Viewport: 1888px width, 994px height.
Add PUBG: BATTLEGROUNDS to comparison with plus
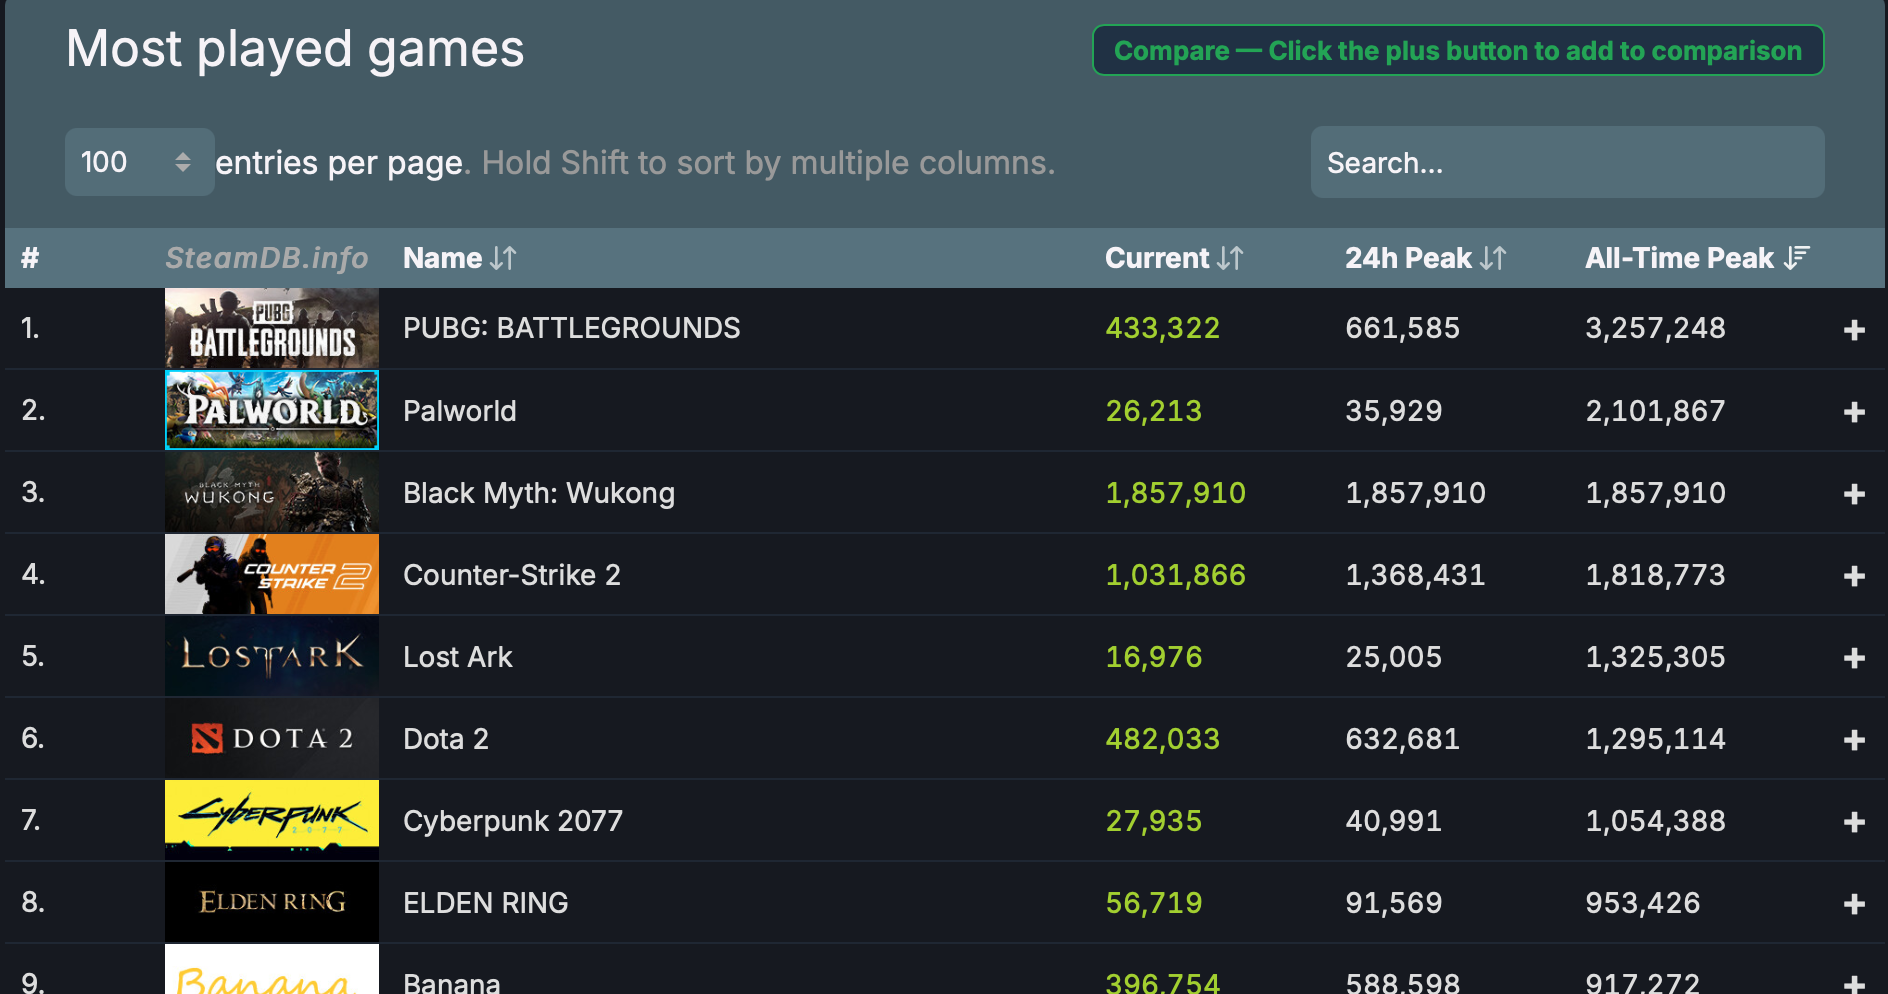click(1854, 329)
